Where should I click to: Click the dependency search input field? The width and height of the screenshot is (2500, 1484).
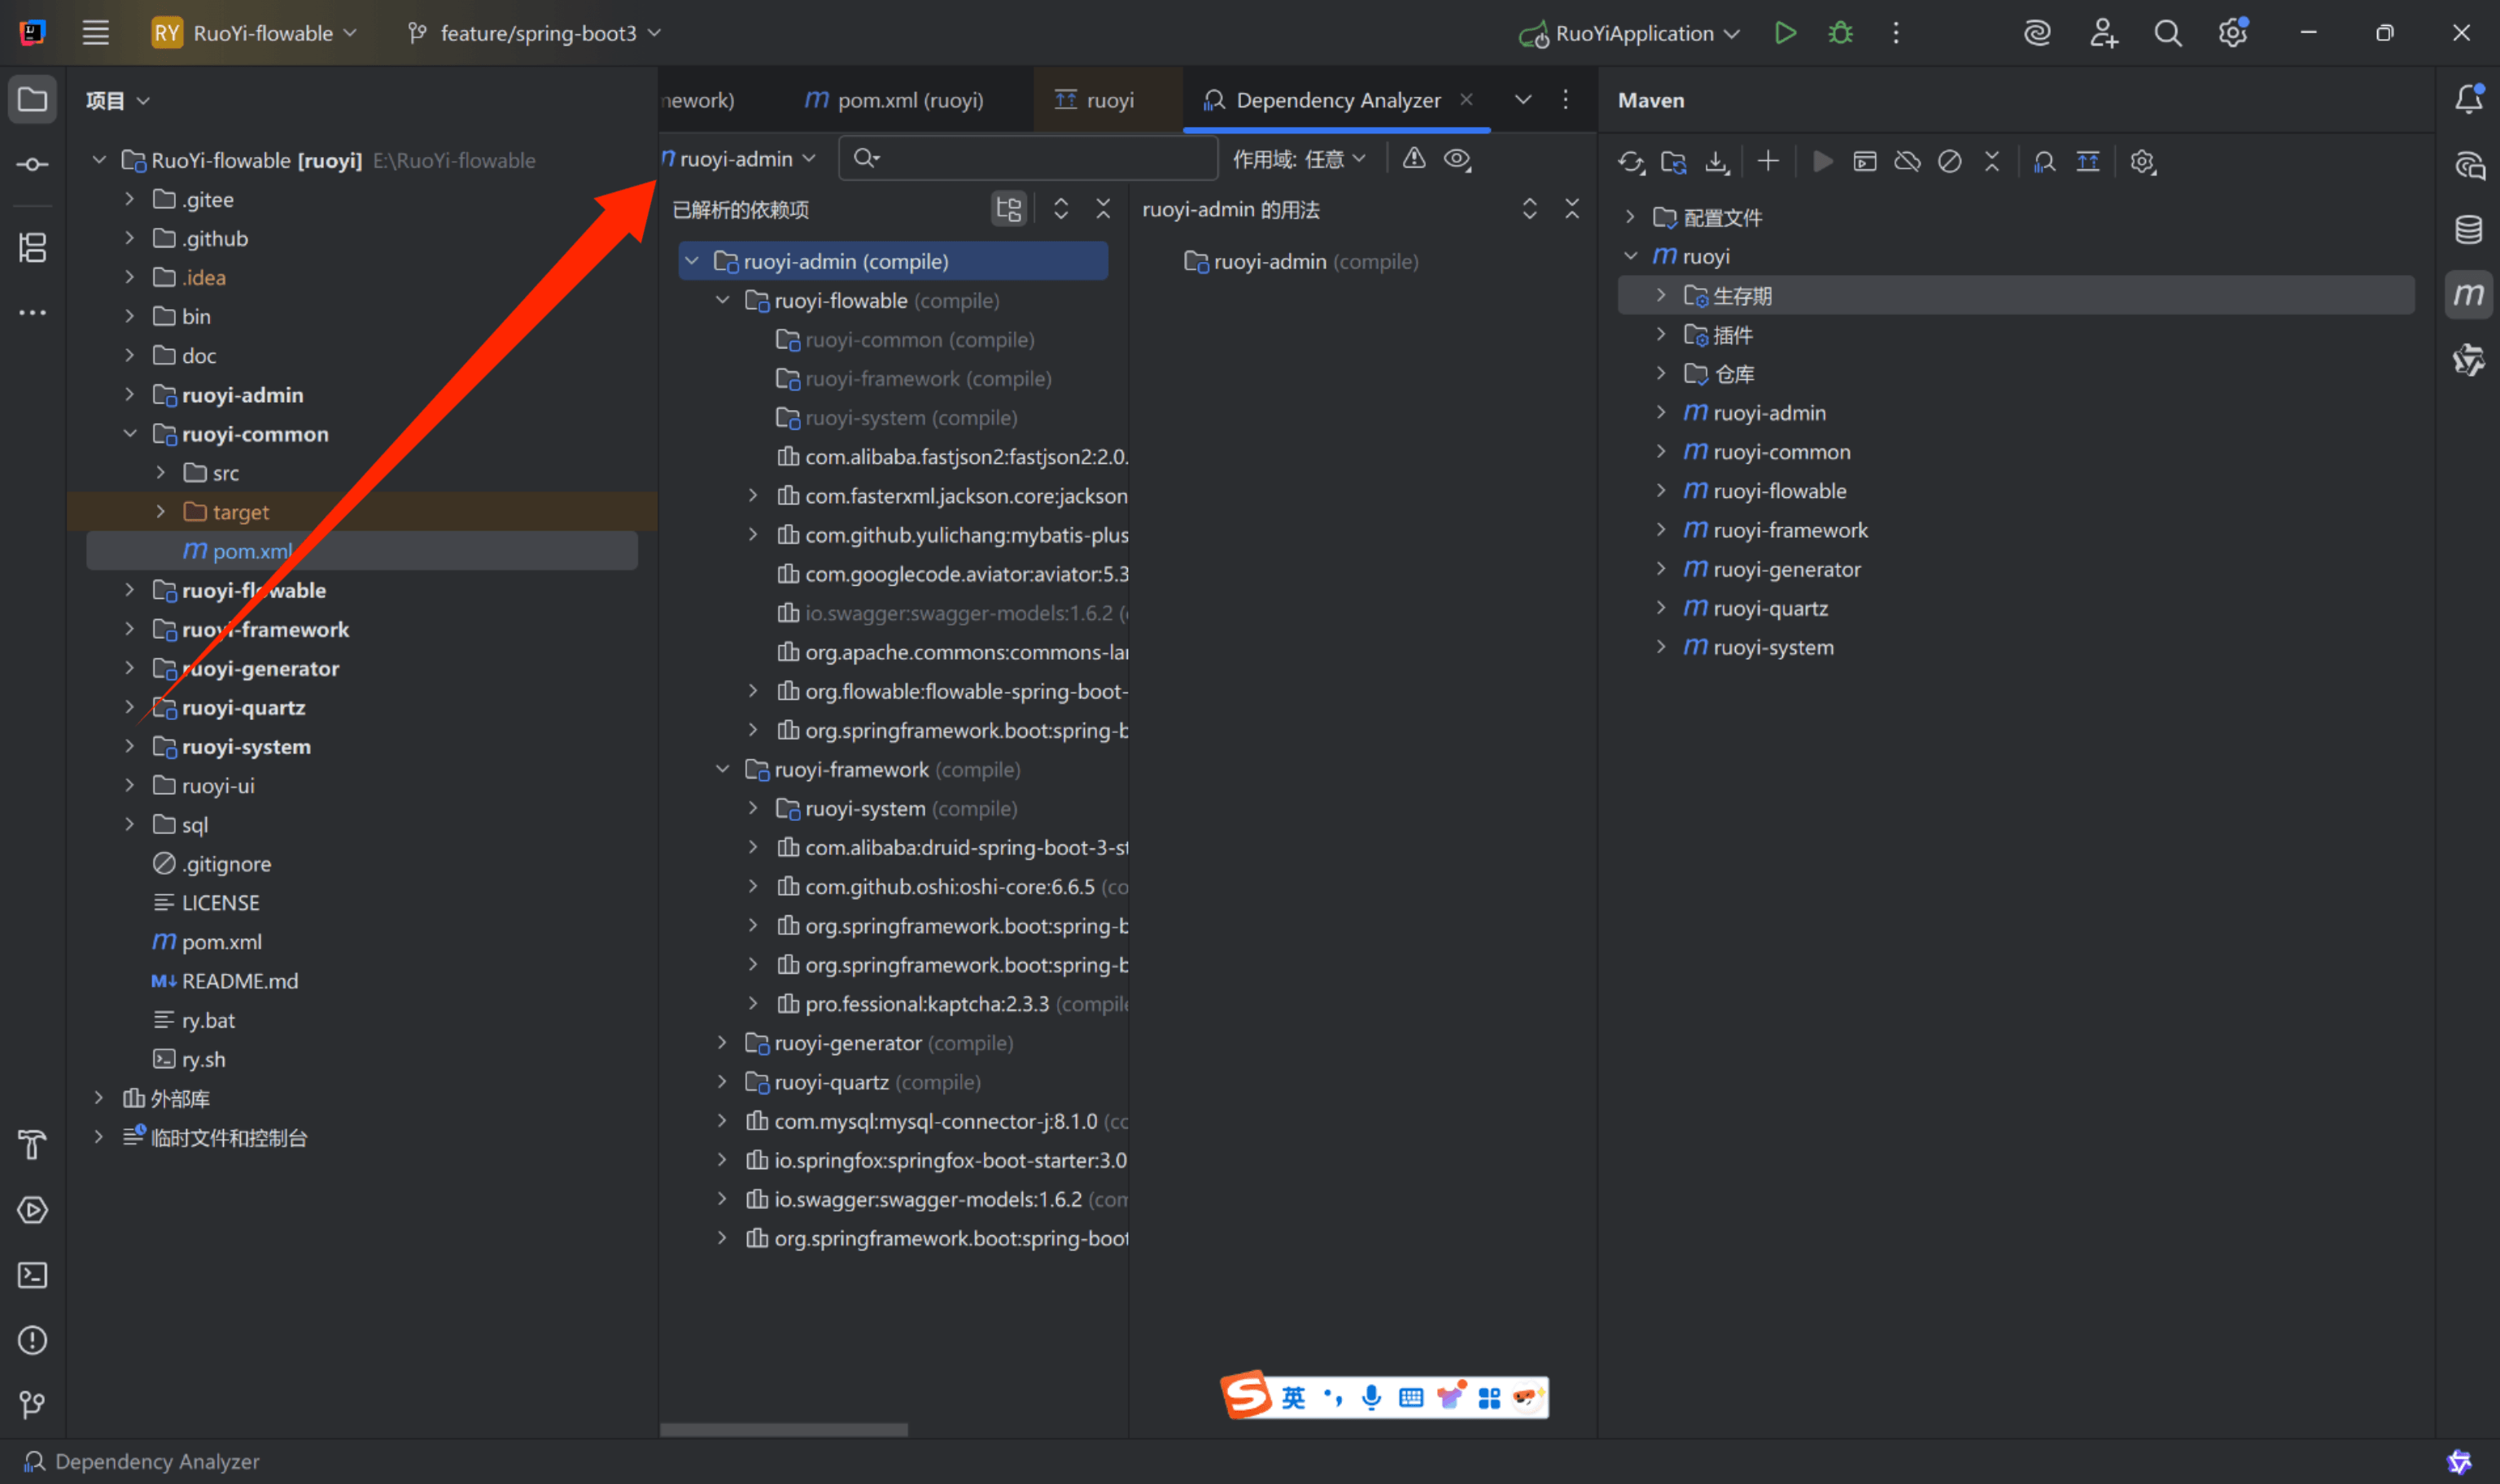point(1028,158)
